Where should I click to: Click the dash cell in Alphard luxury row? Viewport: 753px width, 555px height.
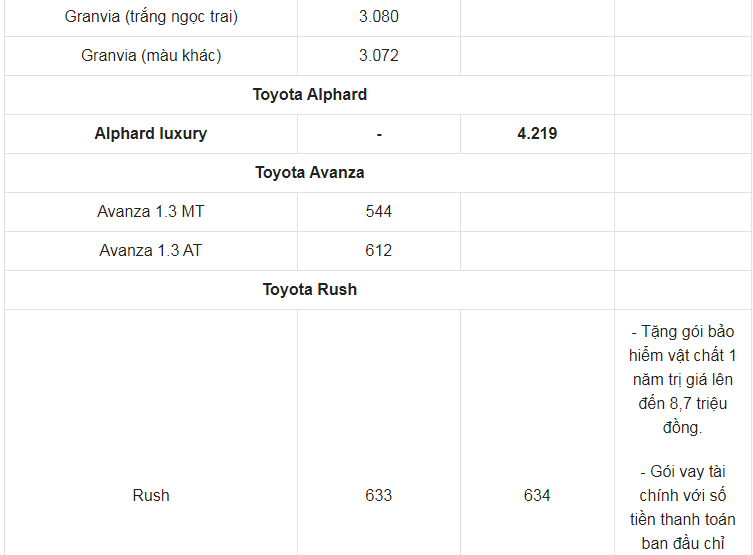click(379, 134)
